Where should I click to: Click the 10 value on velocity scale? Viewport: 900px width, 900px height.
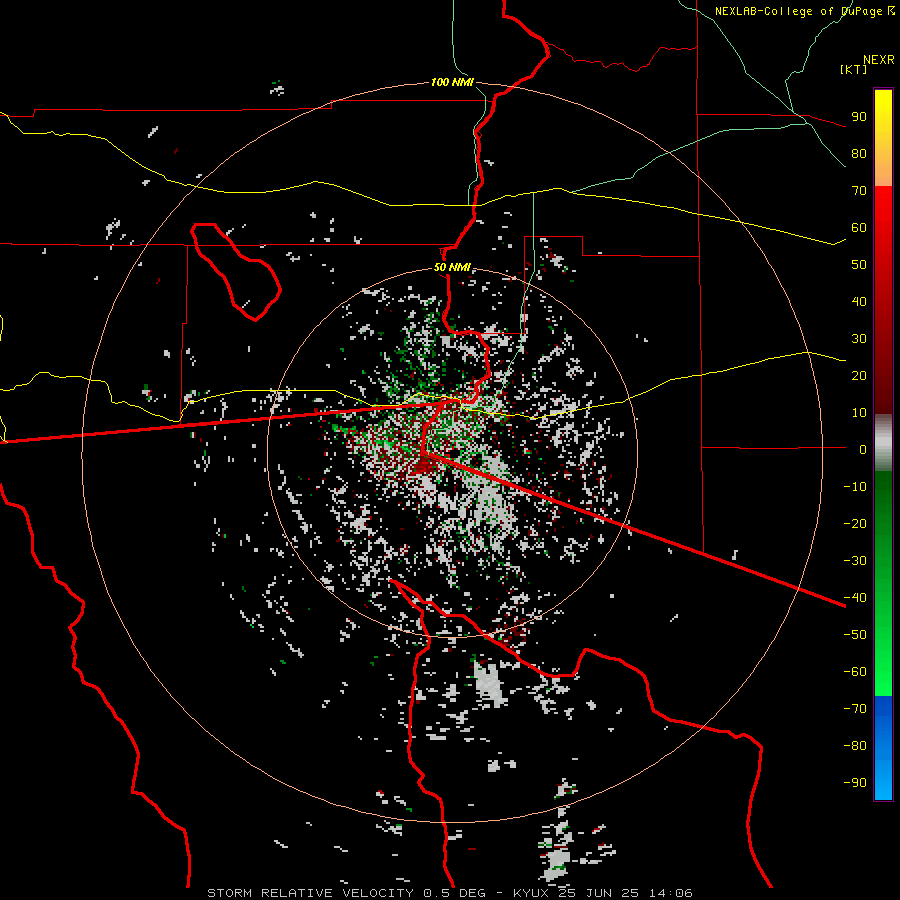click(859, 413)
